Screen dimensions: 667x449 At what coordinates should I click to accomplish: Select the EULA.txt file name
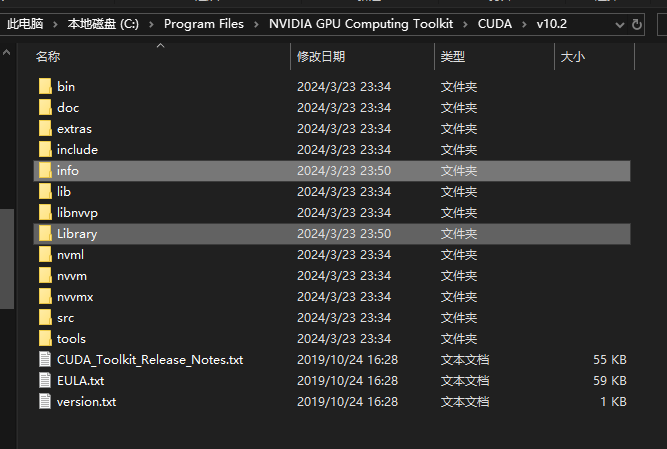point(80,381)
